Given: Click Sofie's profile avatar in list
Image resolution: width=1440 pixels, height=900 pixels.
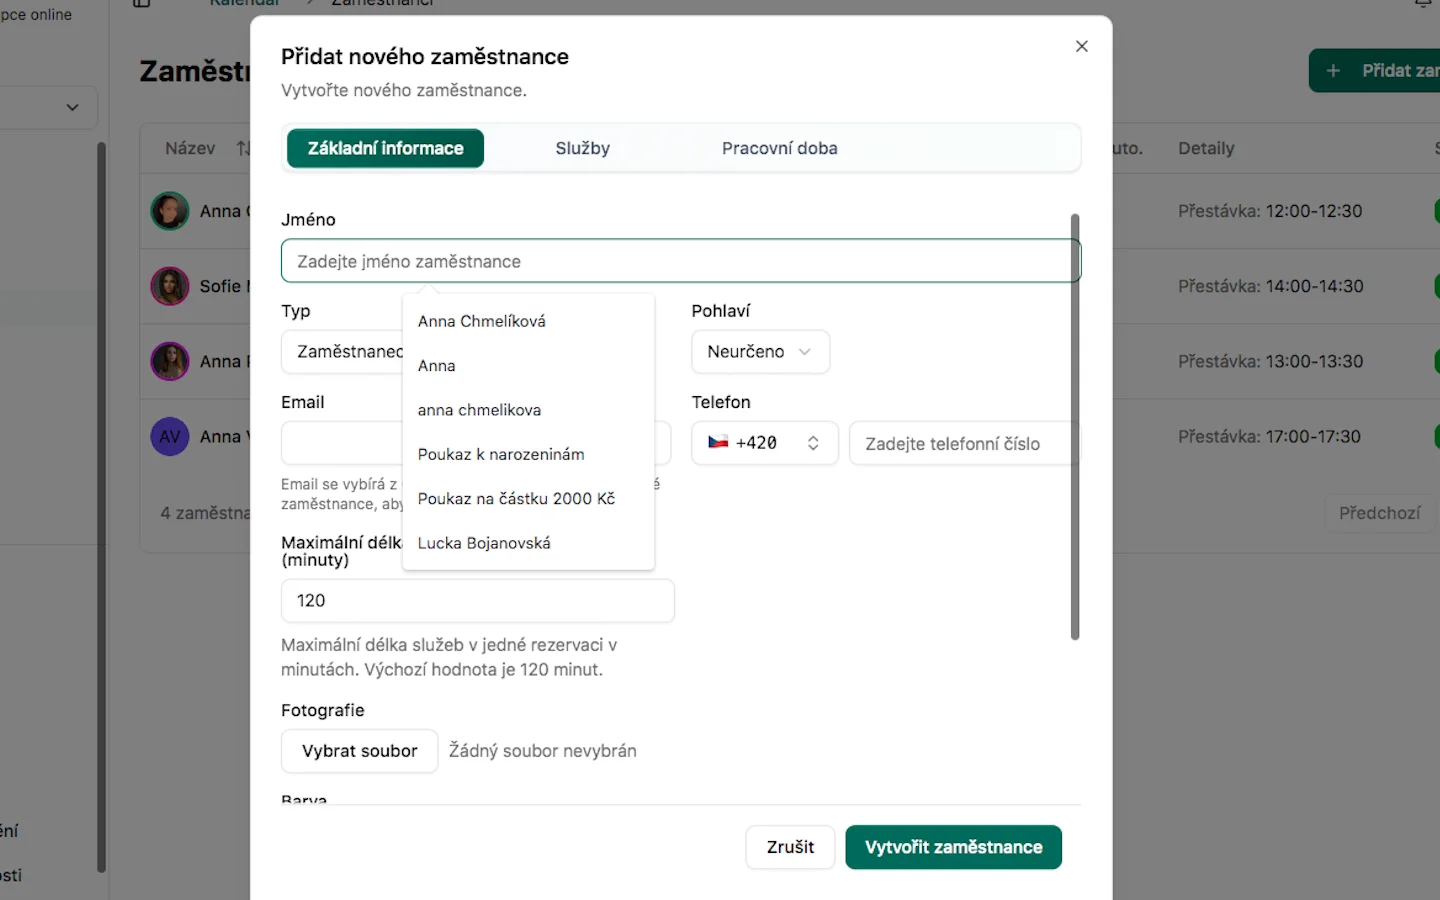Looking at the screenshot, I should click(x=170, y=286).
